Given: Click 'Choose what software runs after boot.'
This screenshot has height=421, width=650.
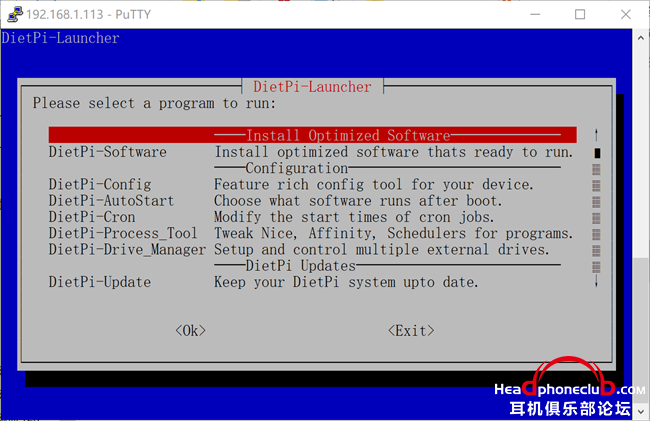Looking at the screenshot, I should point(358,201).
